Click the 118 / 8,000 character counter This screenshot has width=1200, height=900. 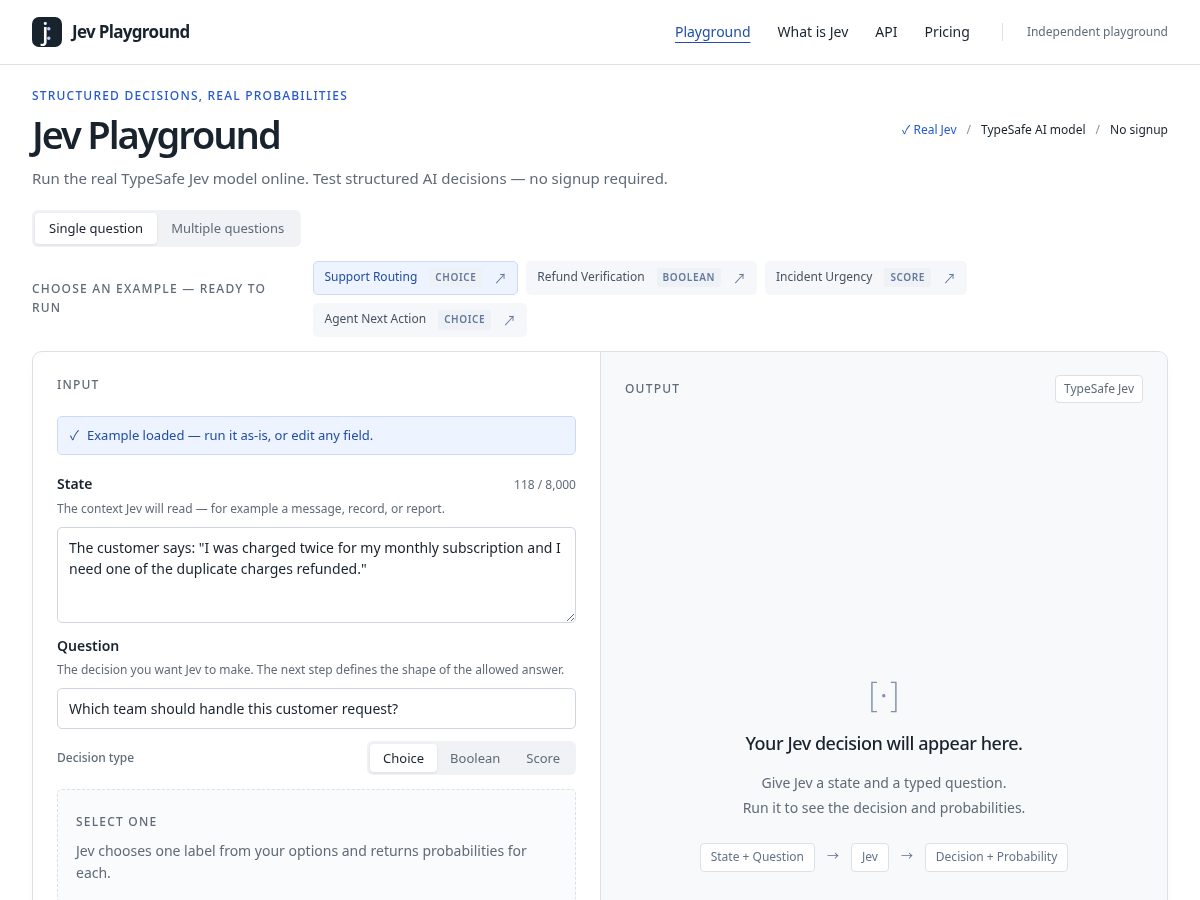tap(545, 485)
